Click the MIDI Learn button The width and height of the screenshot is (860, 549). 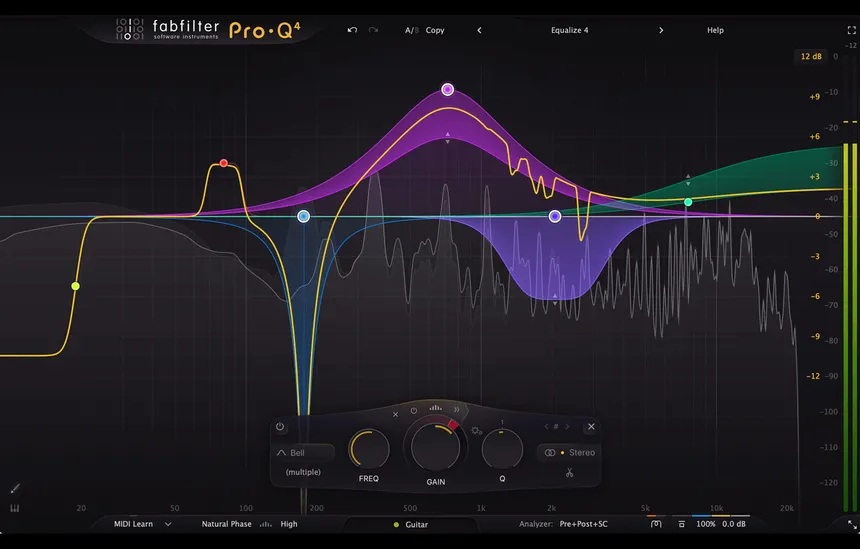point(133,524)
